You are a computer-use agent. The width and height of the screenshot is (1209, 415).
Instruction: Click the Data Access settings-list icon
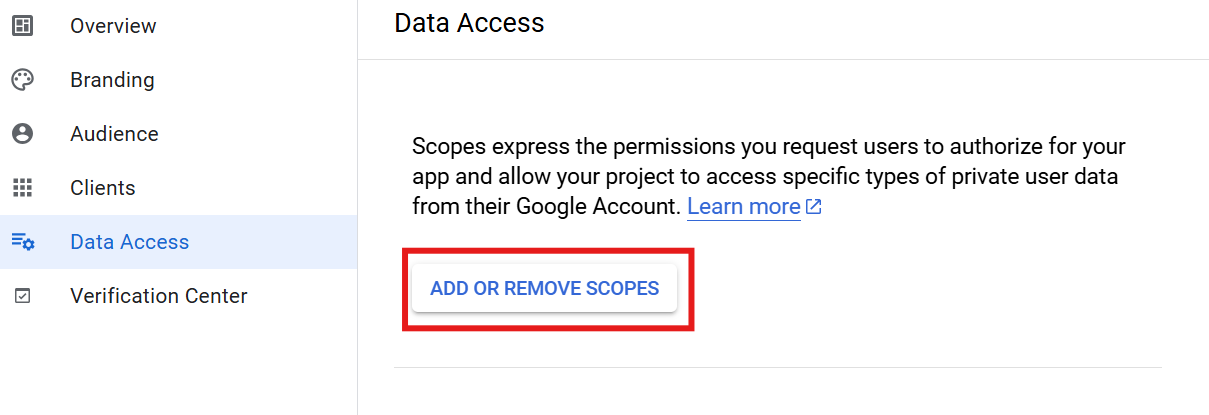click(22, 242)
